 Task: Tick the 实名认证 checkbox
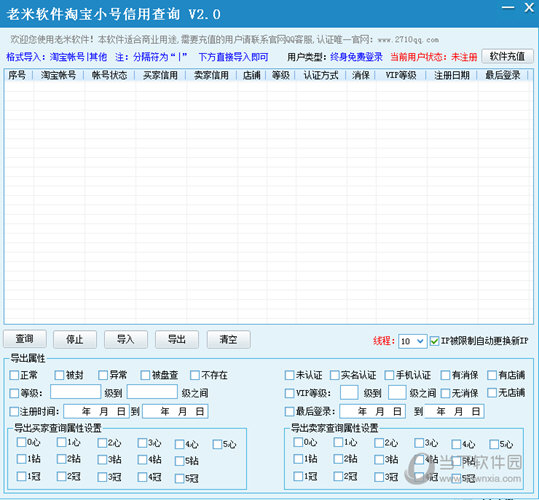(334, 375)
